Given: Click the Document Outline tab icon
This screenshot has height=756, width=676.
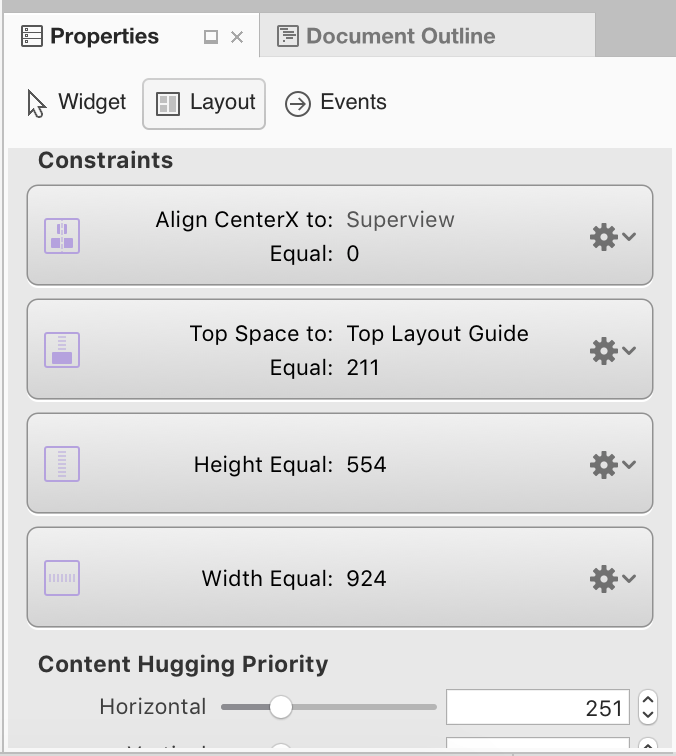Looking at the screenshot, I should pyautogui.click(x=287, y=36).
